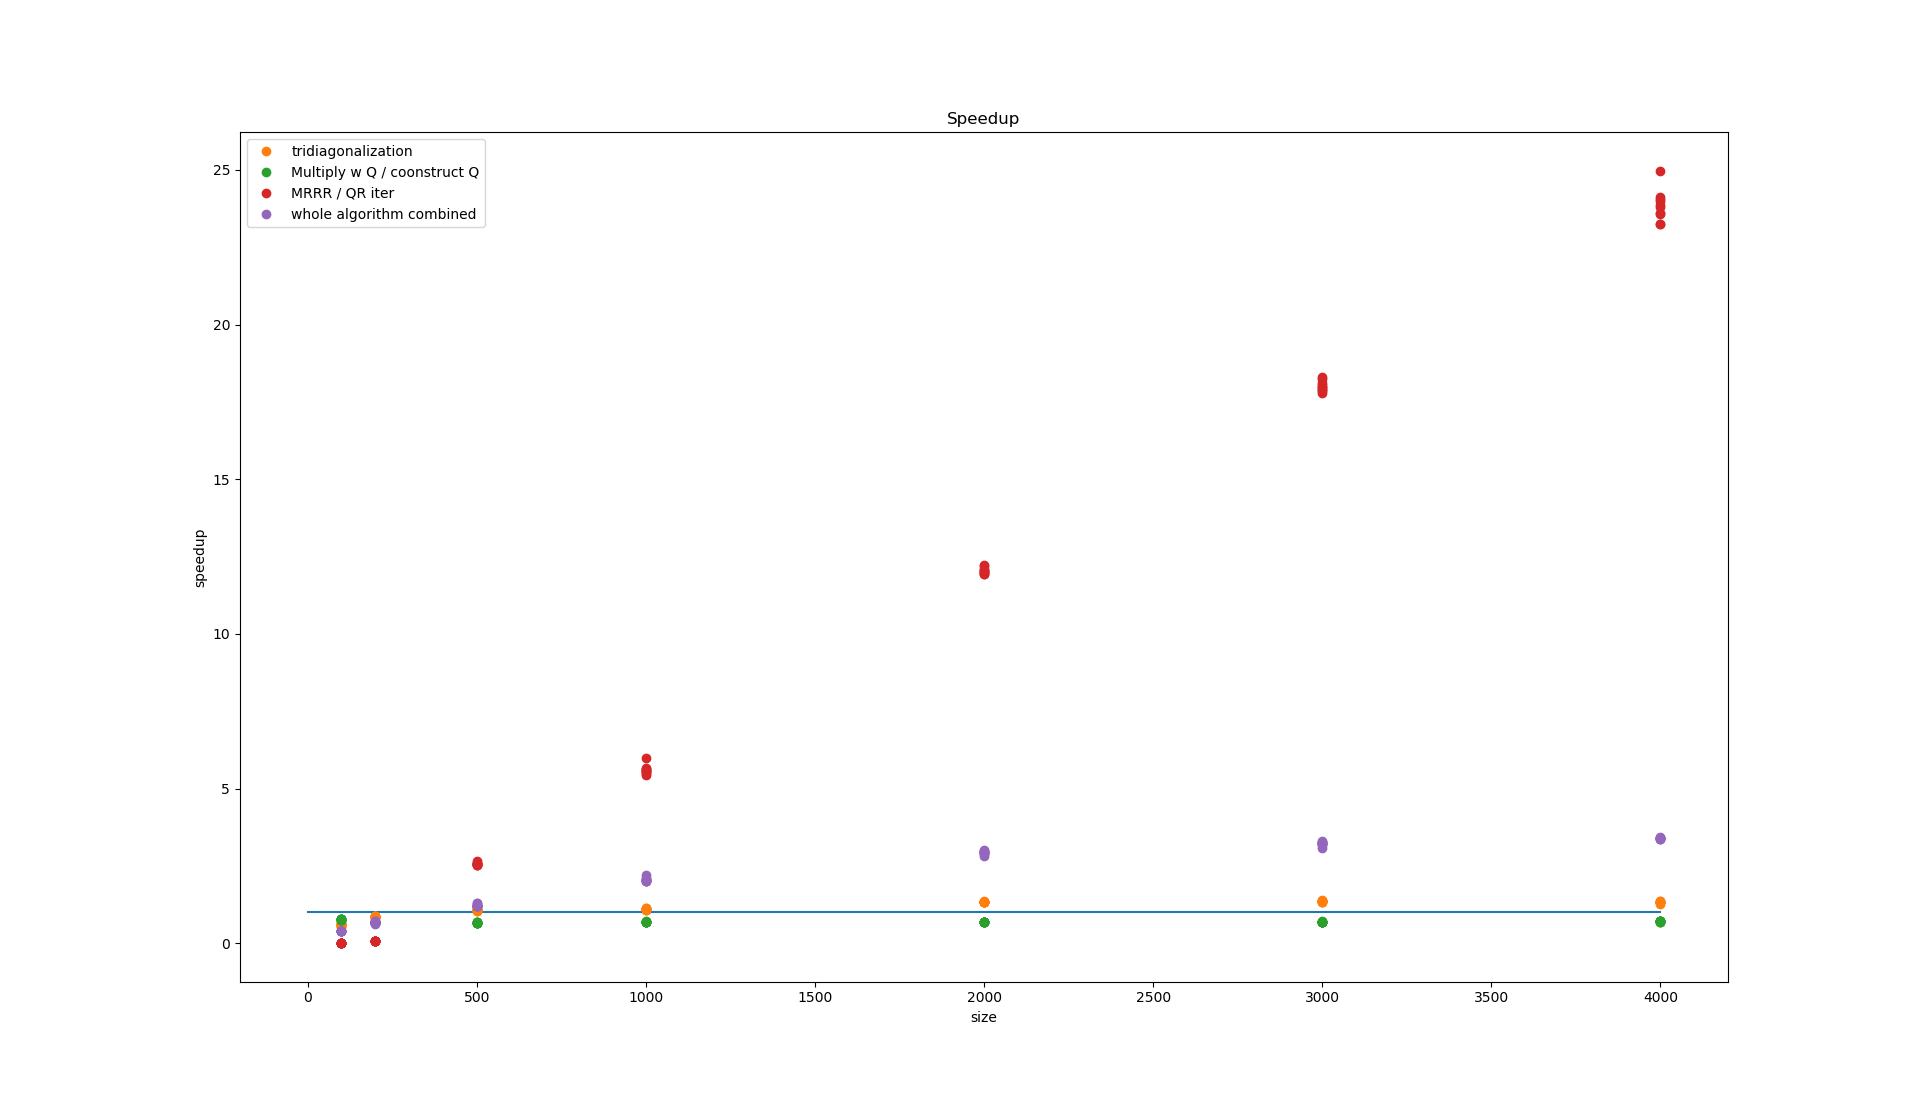Click the 2500 x-axis tick label
Image resolution: width=1920 pixels, height=1103 pixels.
(1153, 997)
